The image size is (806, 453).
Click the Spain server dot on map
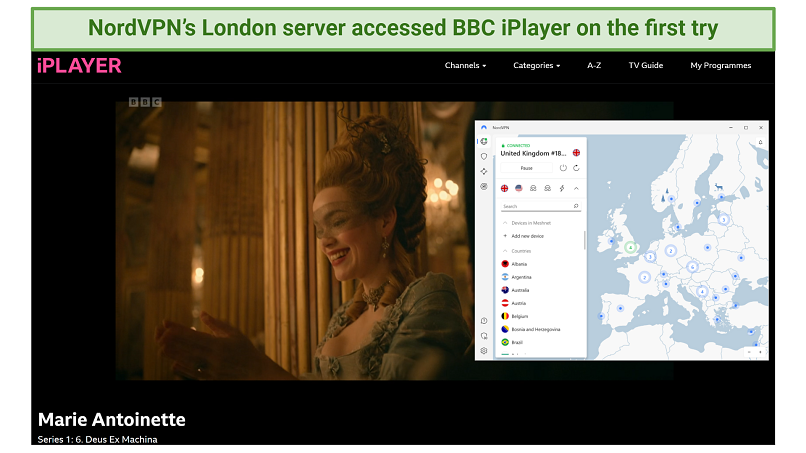620,309
